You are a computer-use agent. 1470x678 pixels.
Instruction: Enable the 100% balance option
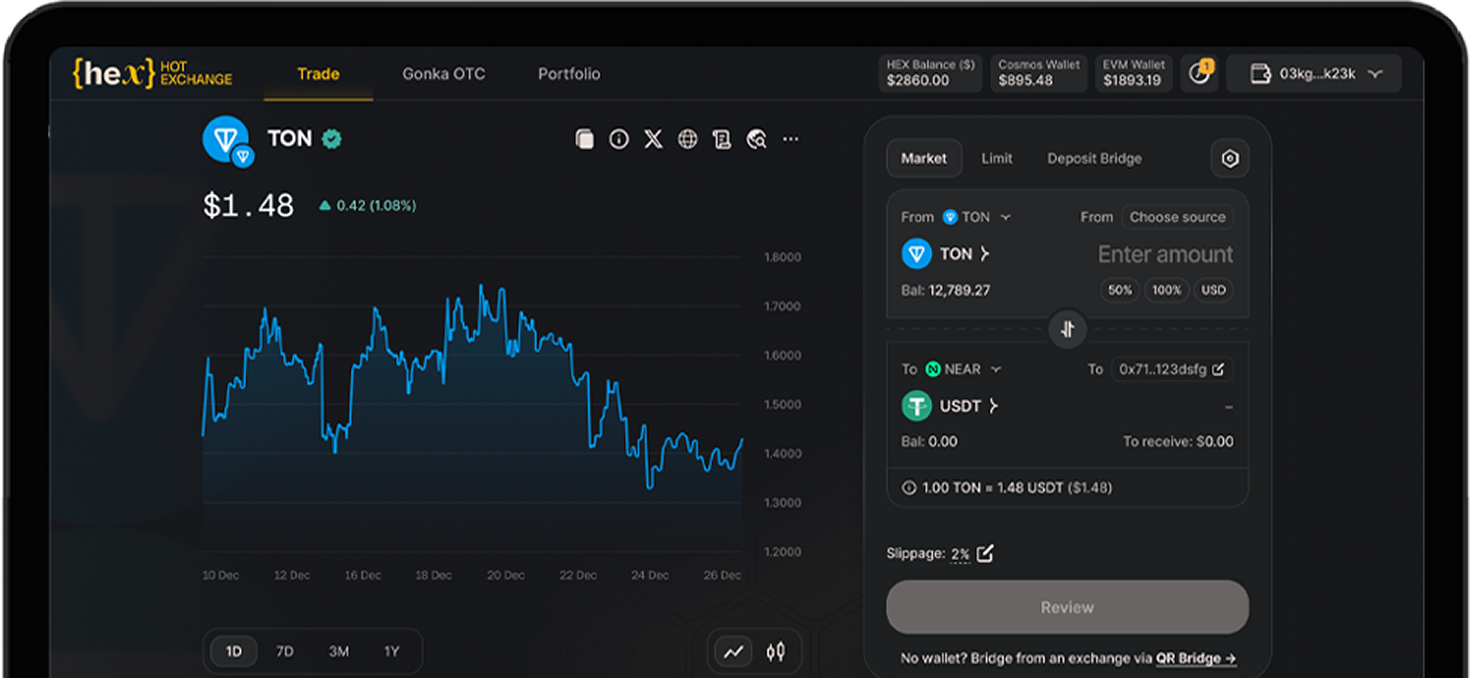(x=1166, y=290)
